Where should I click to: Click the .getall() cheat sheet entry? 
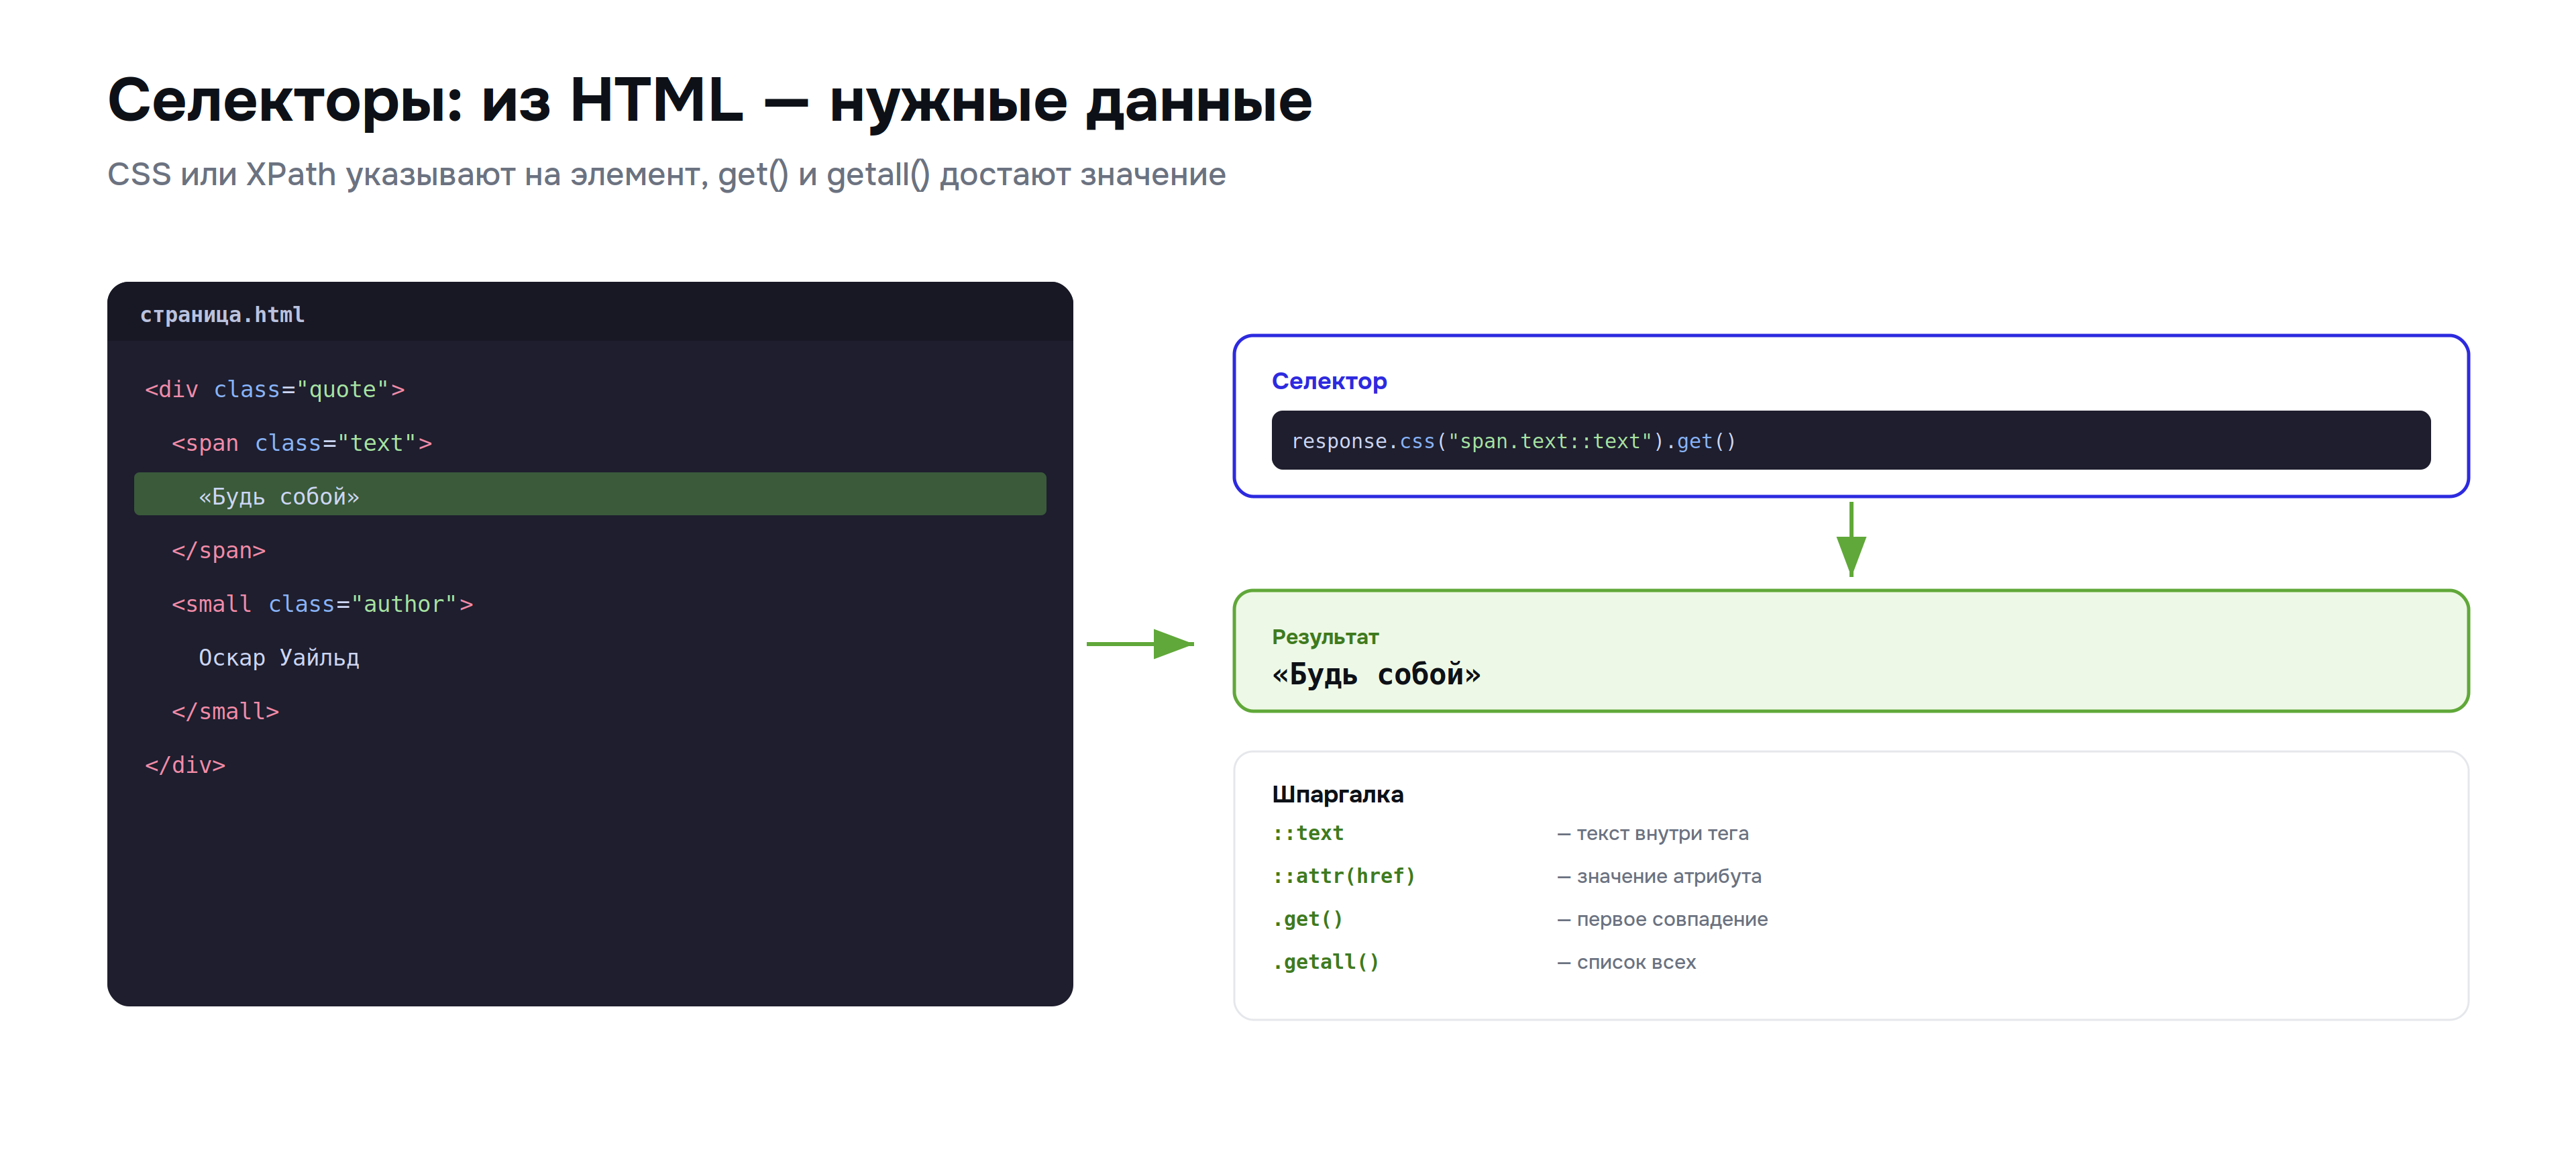click(1326, 961)
